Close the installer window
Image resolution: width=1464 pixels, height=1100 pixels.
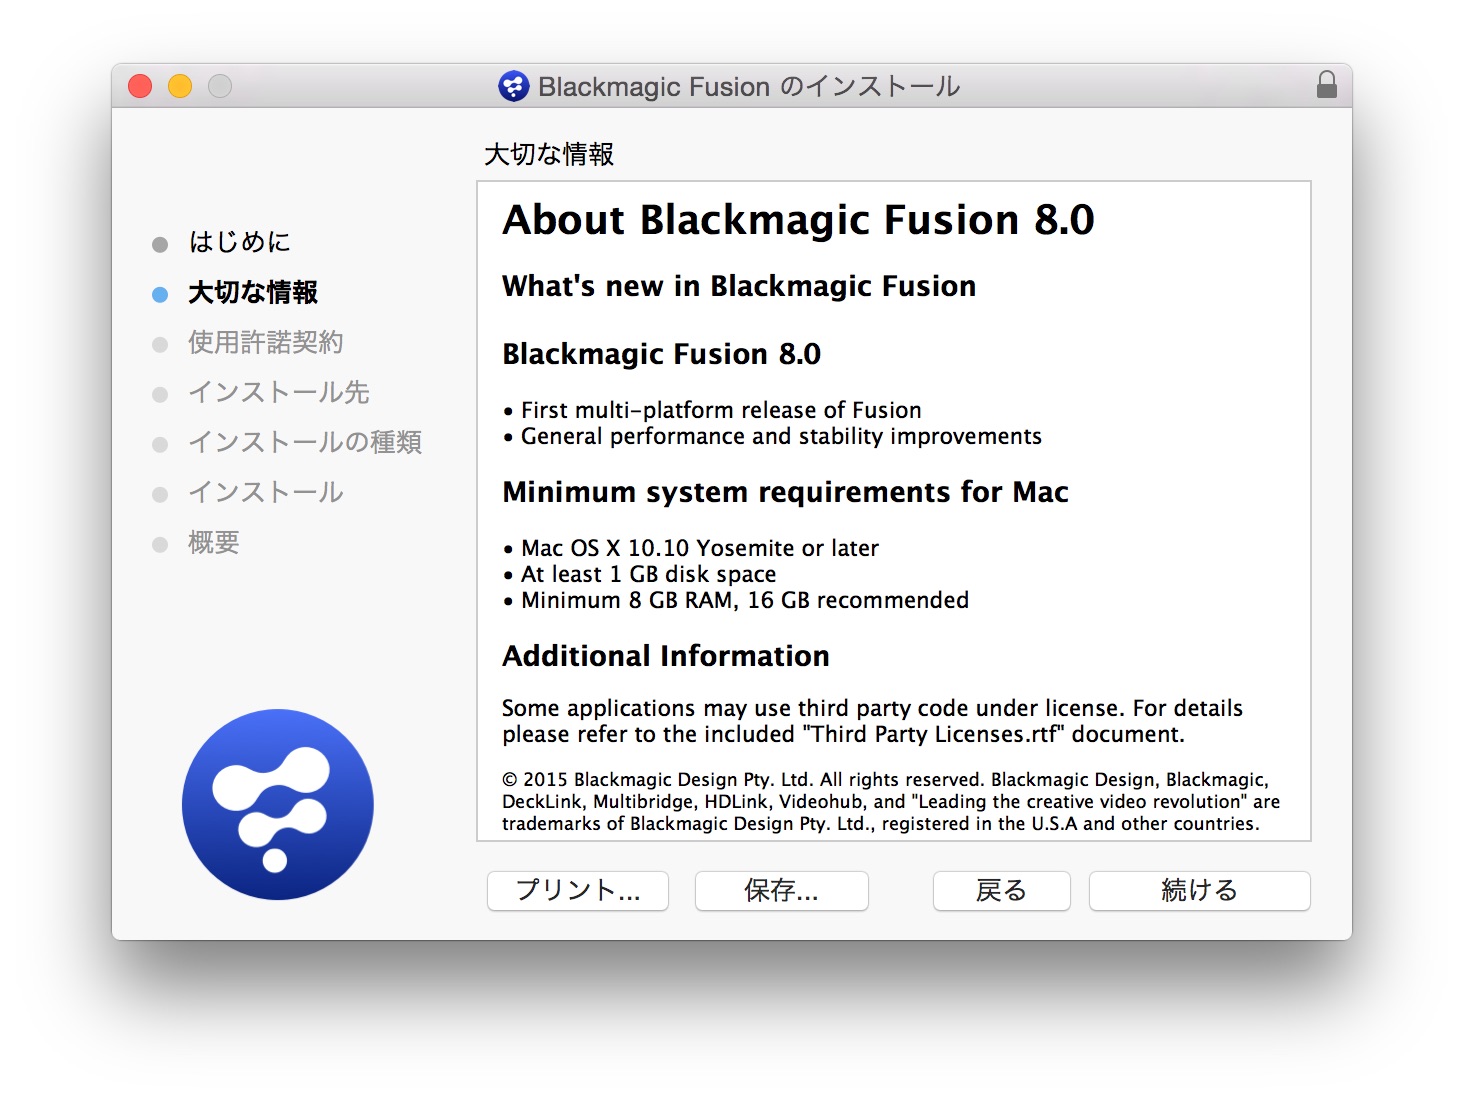(x=140, y=86)
